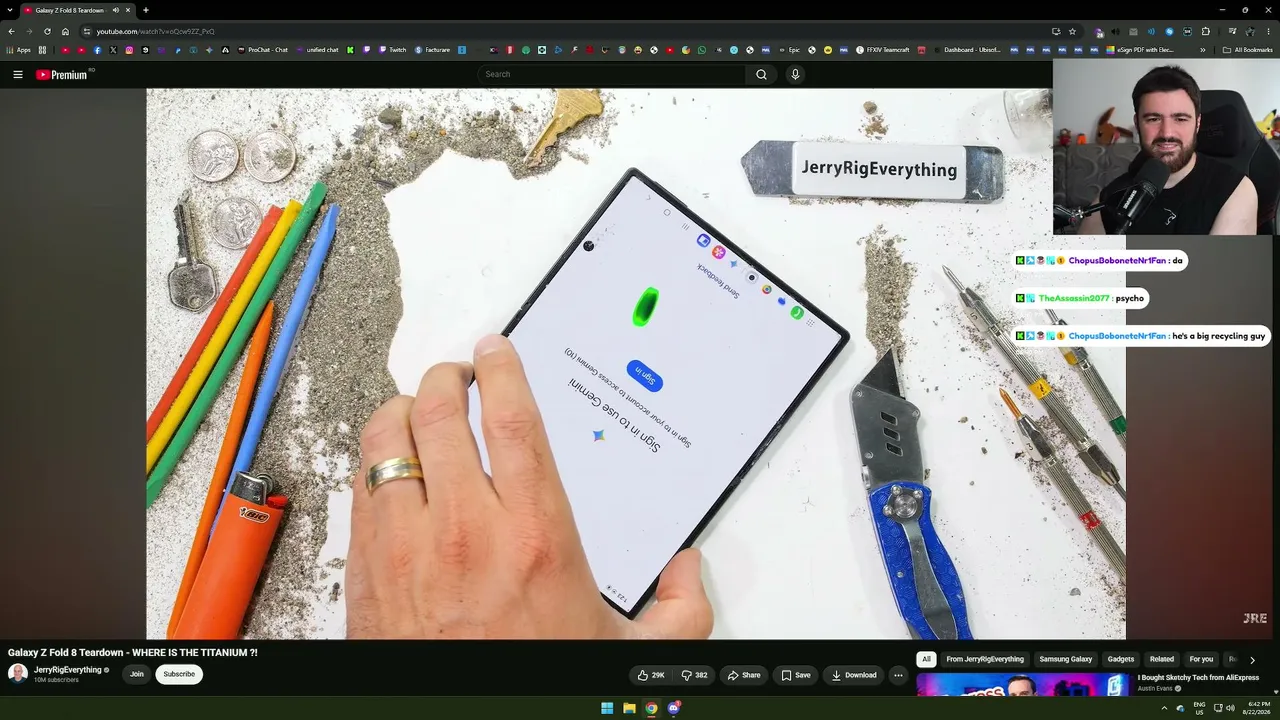Go back in browser history
The image size is (1280, 720).
tap(11, 31)
